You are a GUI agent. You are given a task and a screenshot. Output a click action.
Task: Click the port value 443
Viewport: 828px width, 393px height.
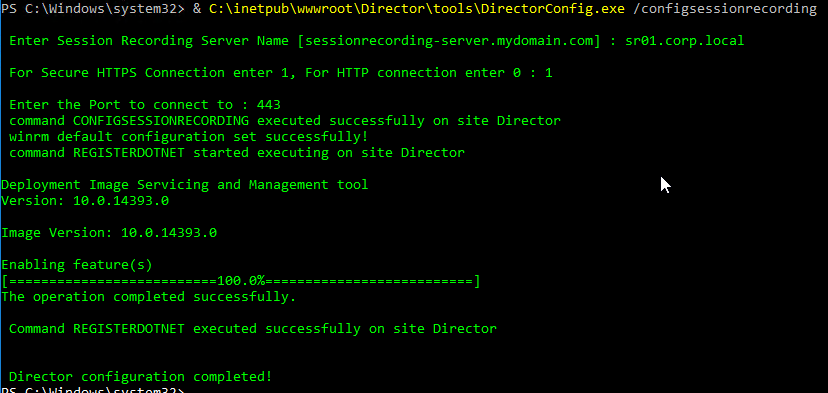click(x=269, y=105)
